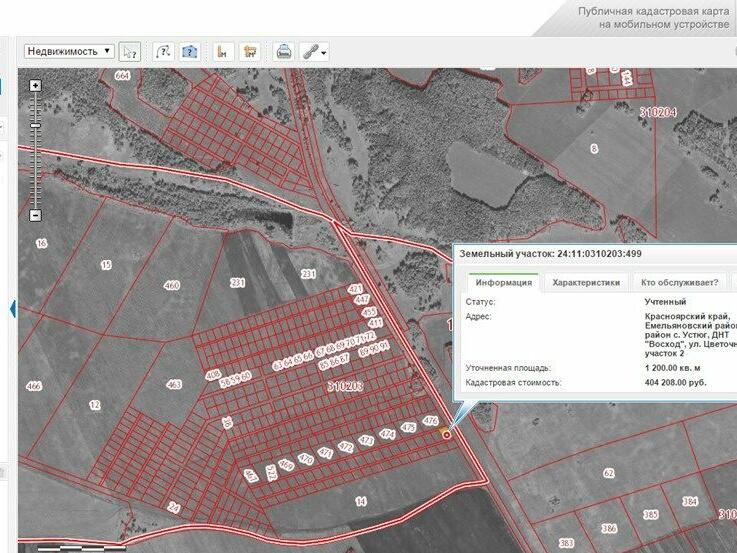Select the identify object cursor tool
Screen dimensions: 737x553
(130, 52)
